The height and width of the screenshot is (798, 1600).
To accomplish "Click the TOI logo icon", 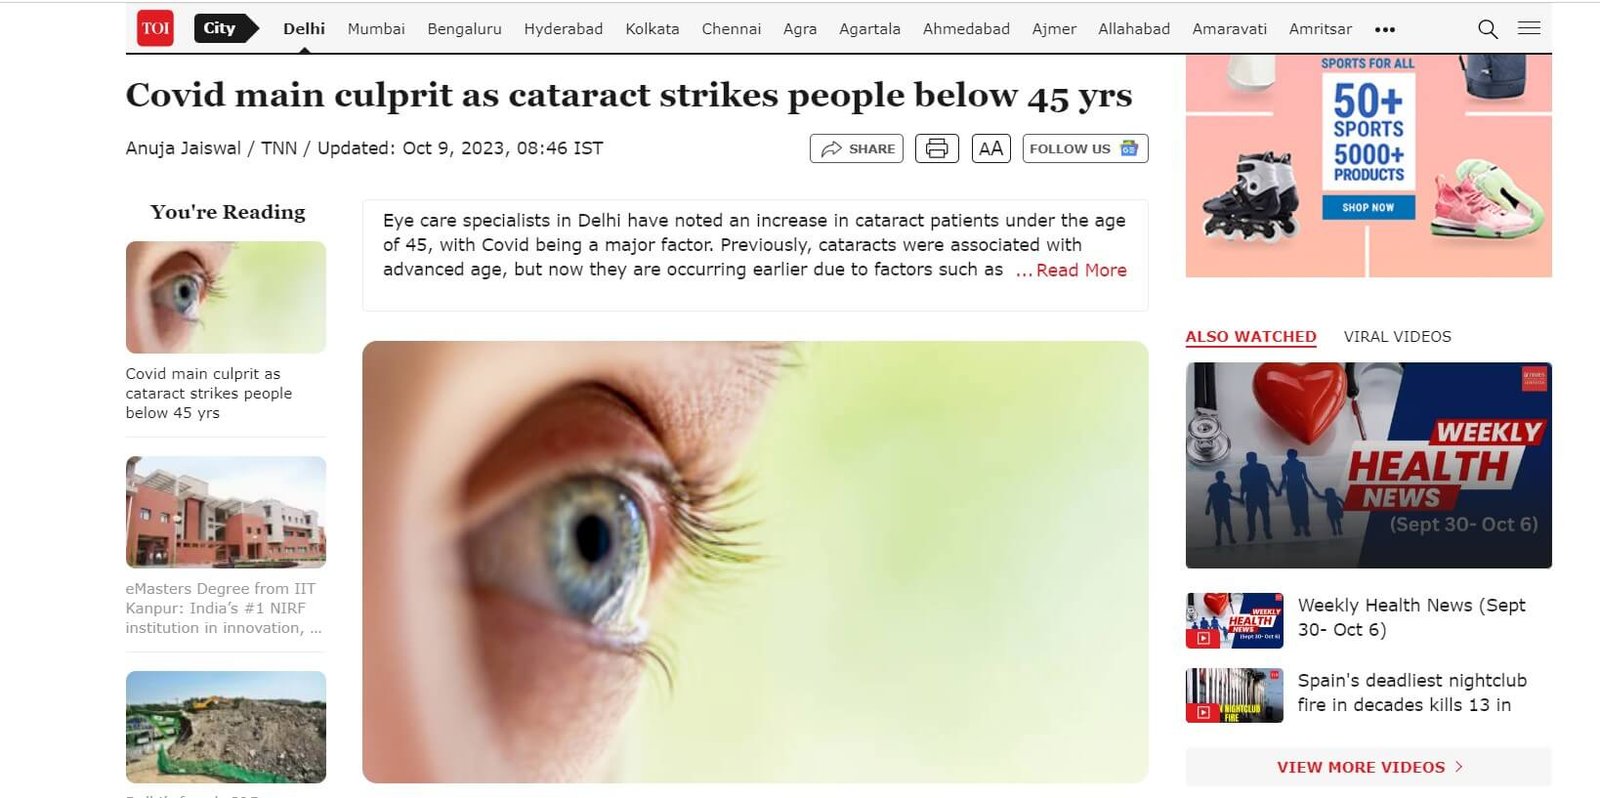I will click(x=155, y=28).
